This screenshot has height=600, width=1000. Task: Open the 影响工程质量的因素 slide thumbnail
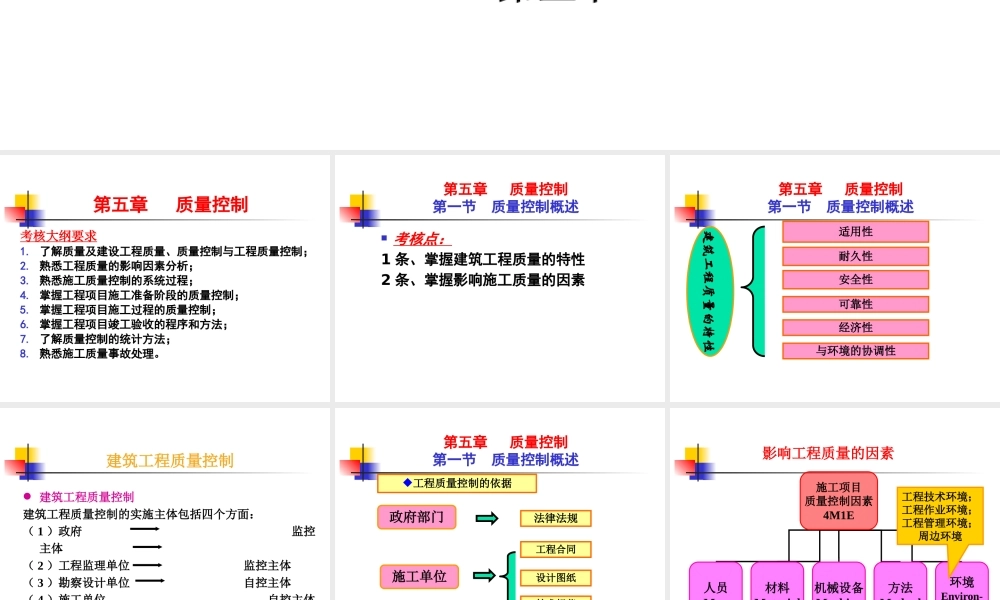click(835, 504)
